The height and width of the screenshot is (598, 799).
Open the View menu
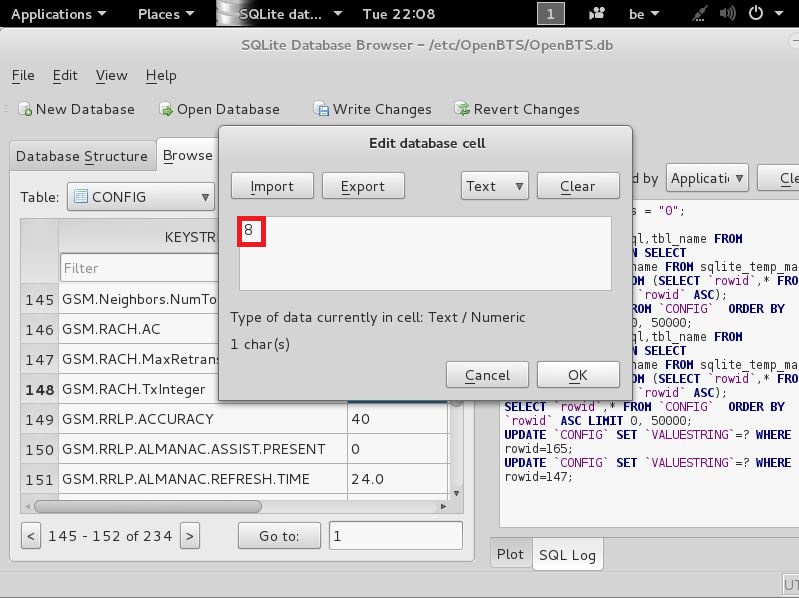[x=112, y=75]
